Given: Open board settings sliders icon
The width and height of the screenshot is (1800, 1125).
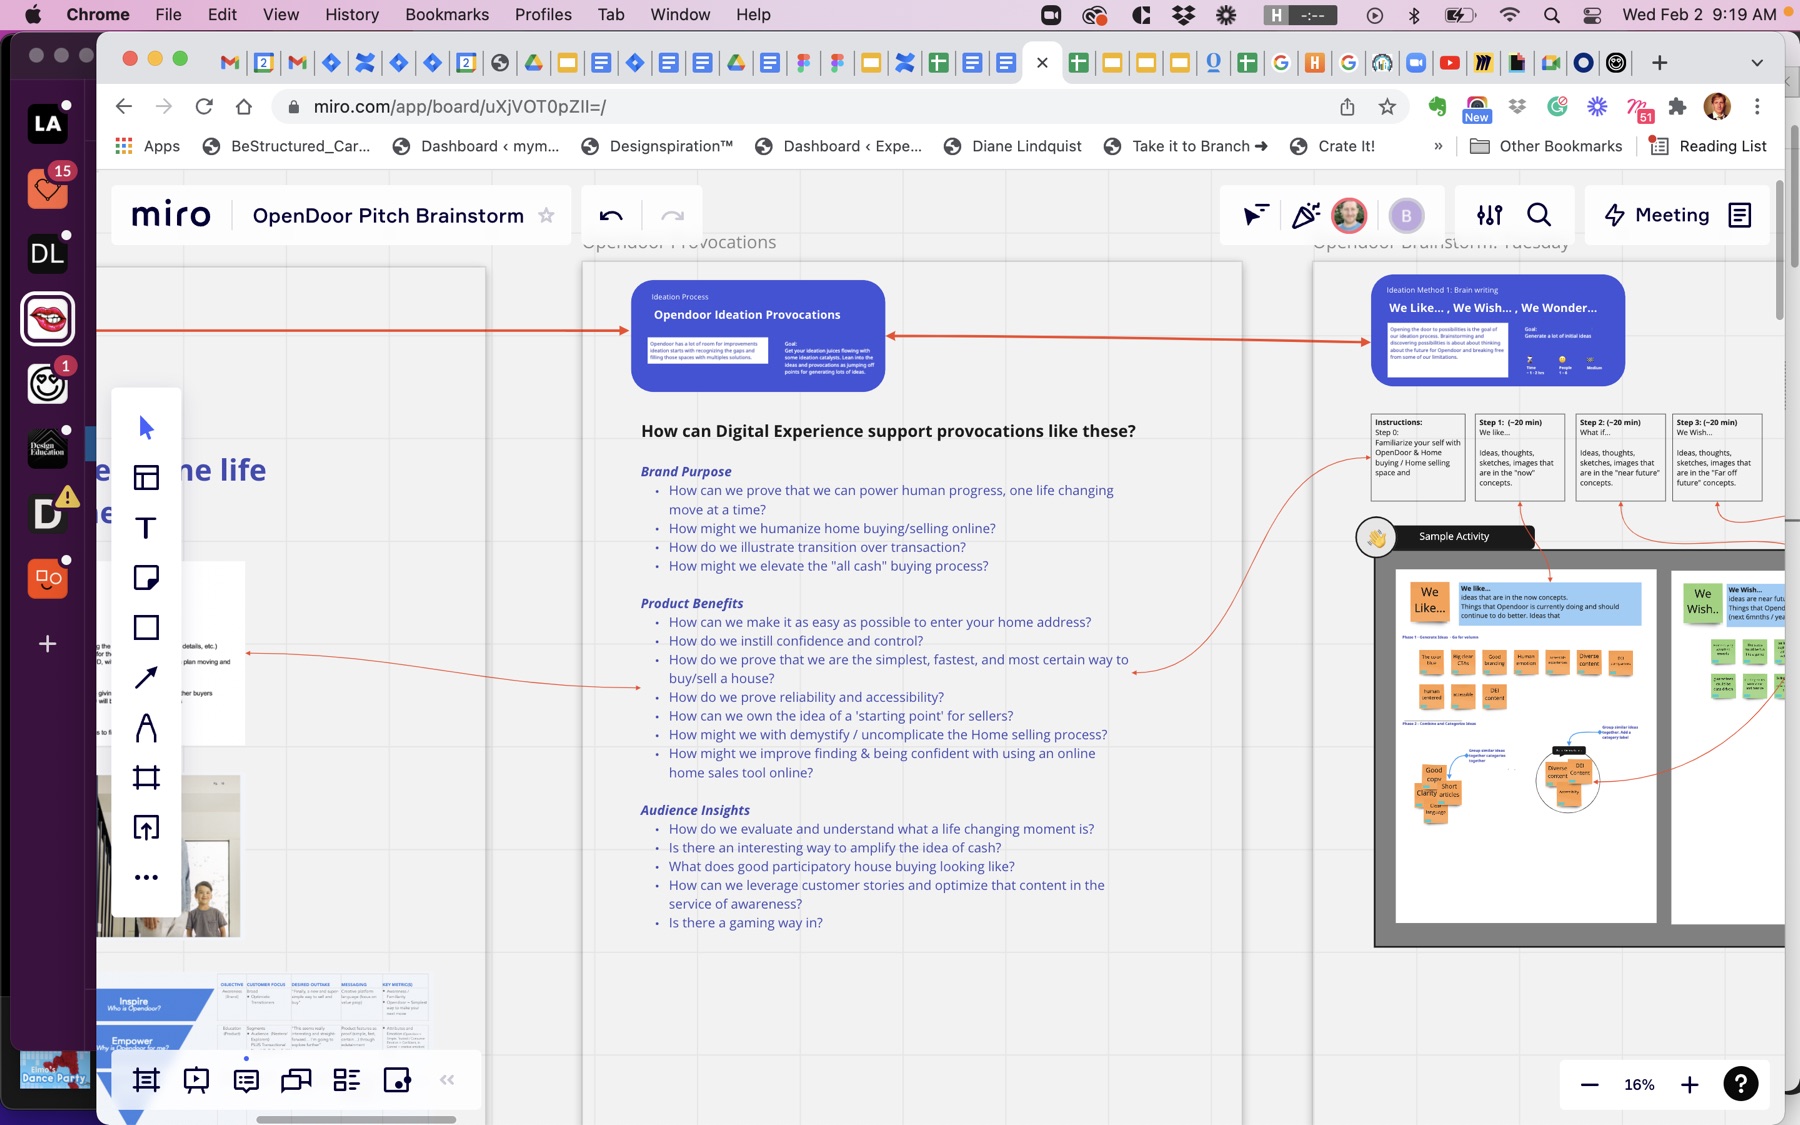Looking at the screenshot, I should point(1489,215).
